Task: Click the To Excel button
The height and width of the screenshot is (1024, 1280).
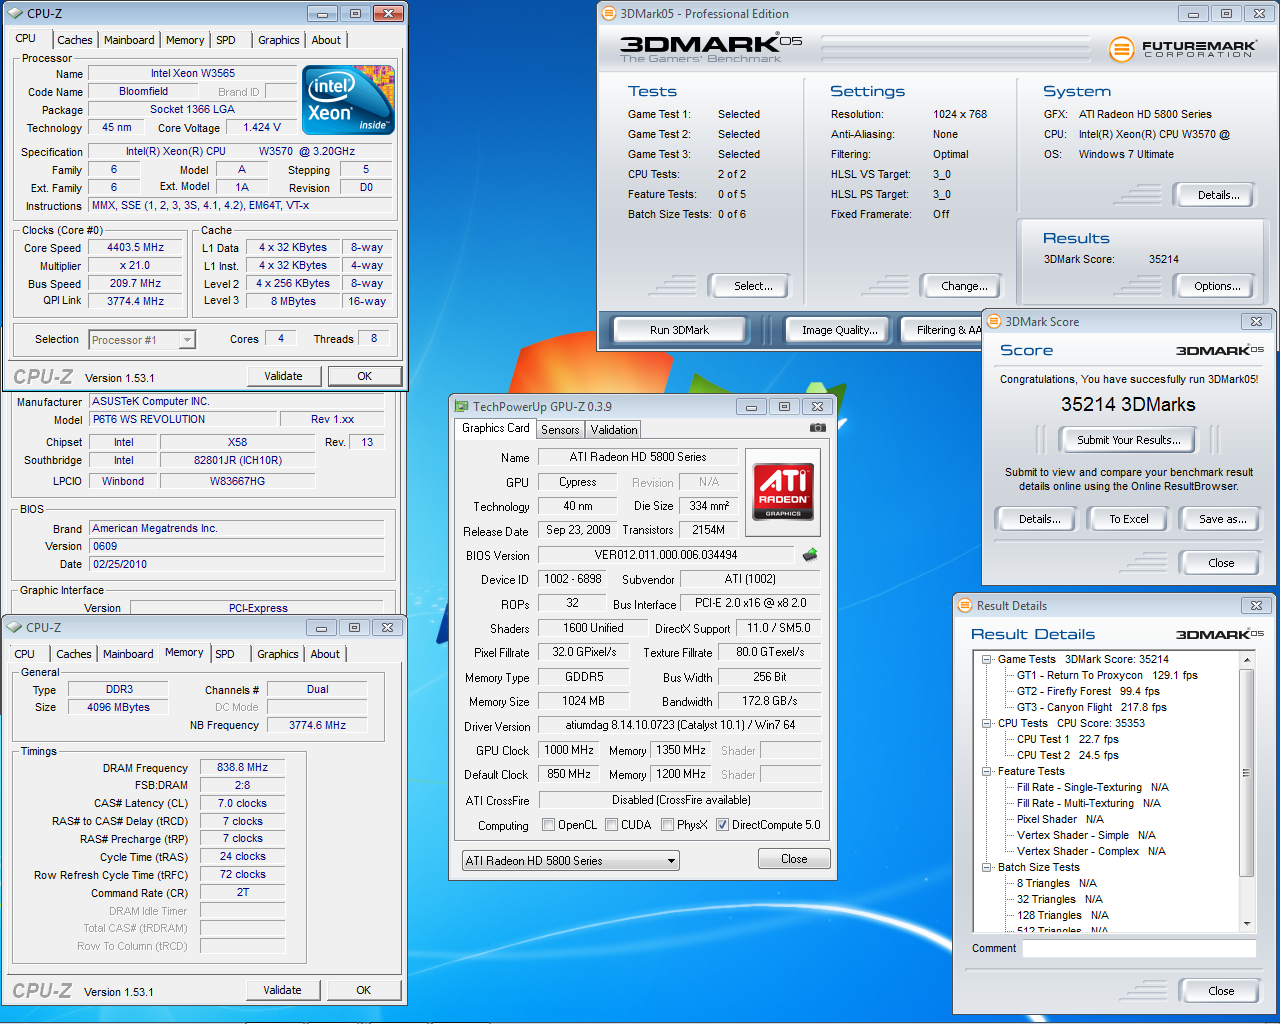Action: (x=1128, y=519)
